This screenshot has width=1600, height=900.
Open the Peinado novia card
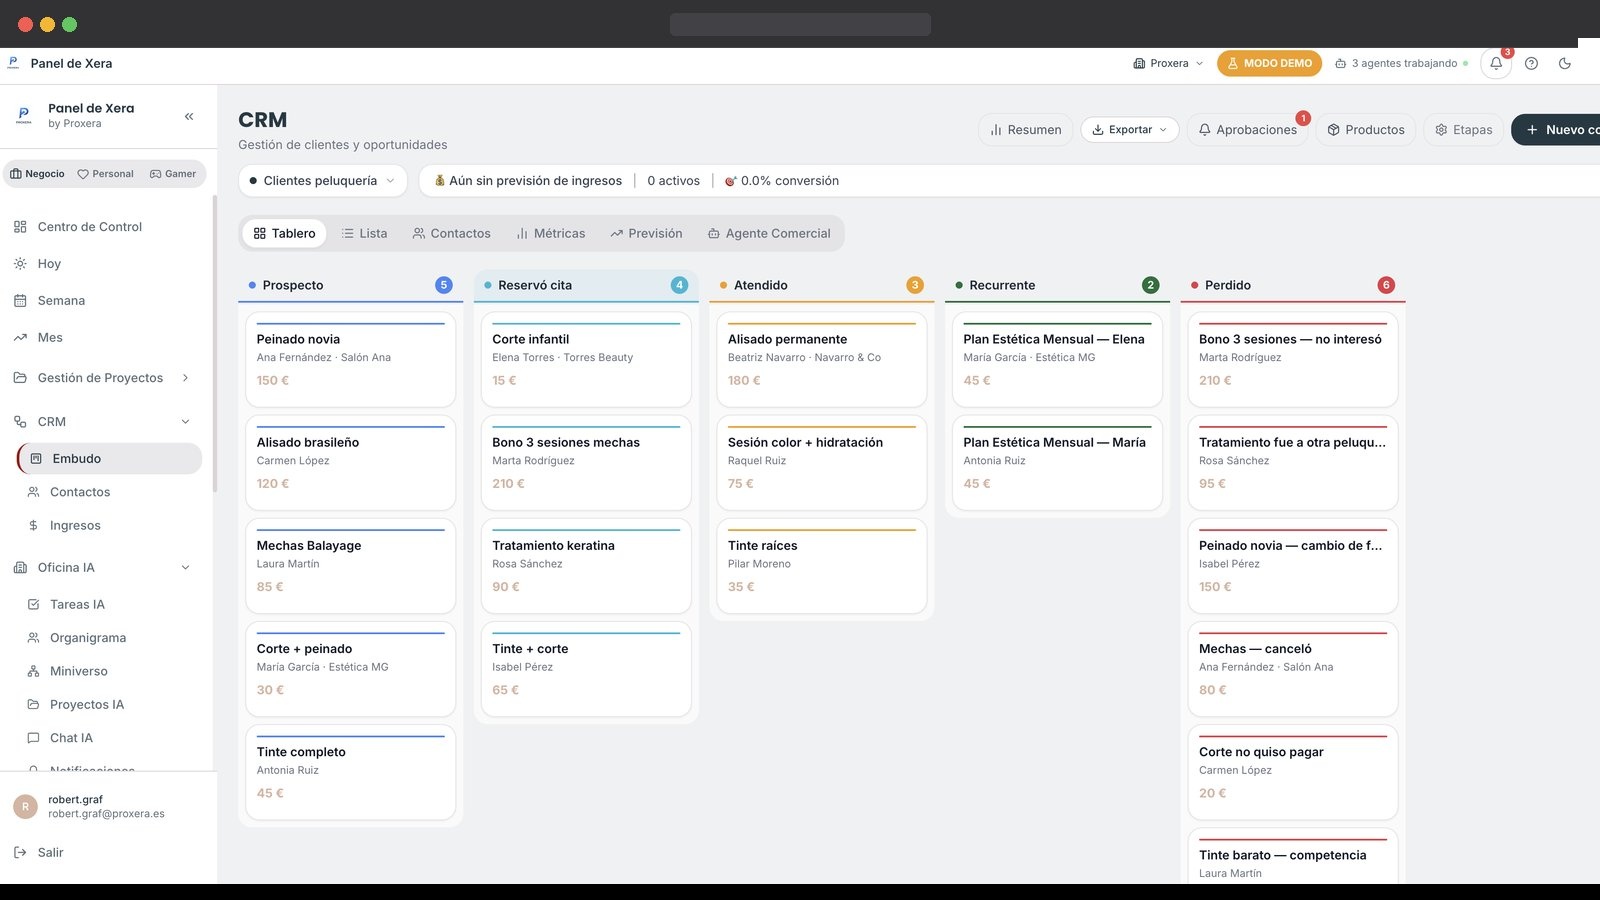(351, 360)
